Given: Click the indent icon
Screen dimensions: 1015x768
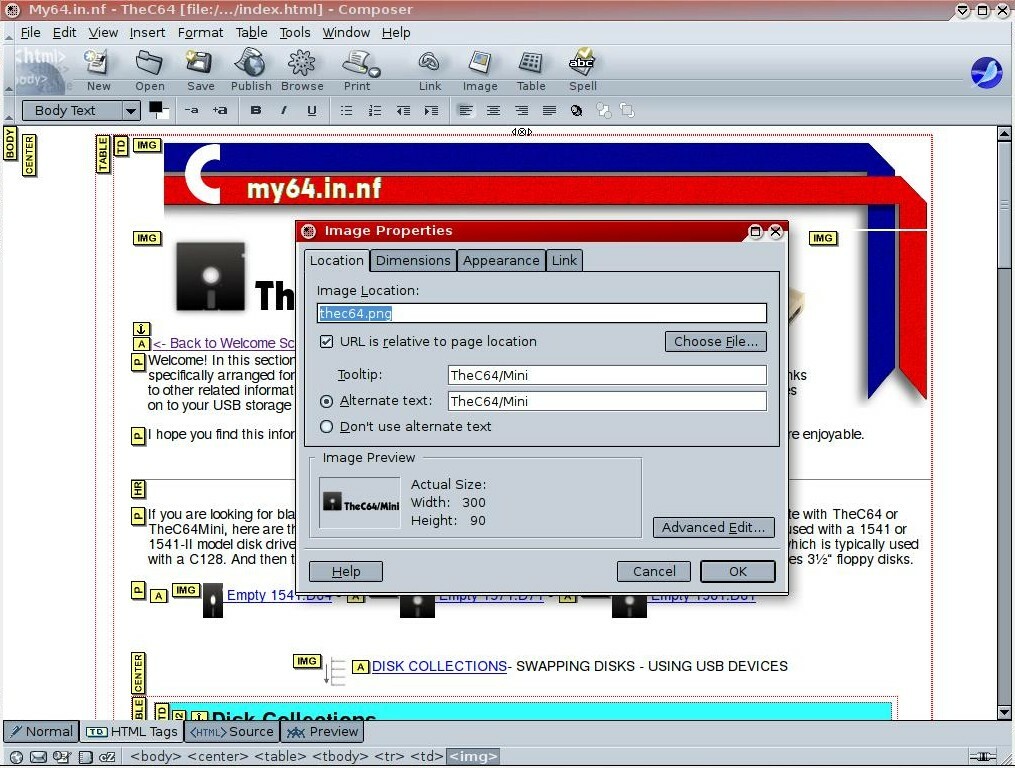Looking at the screenshot, I should point(430,110).
